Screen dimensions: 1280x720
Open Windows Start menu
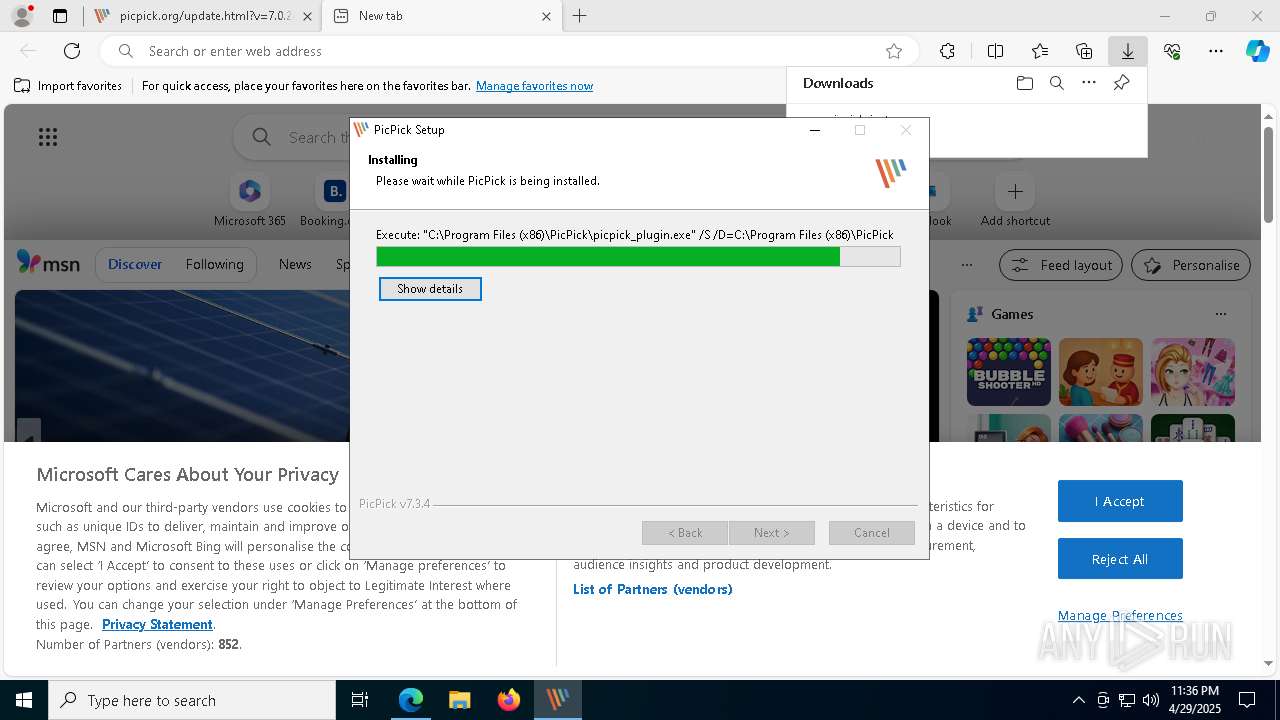24,700
